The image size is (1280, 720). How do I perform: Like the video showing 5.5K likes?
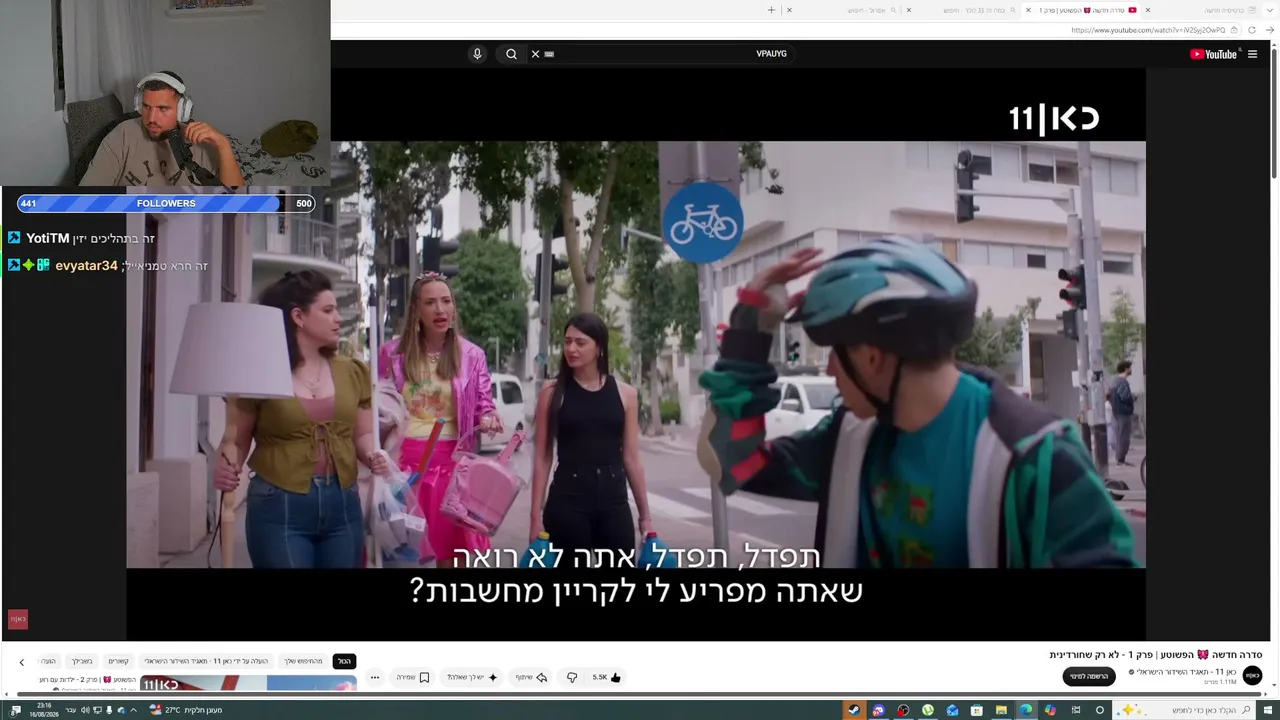click(x=607, y=677)
